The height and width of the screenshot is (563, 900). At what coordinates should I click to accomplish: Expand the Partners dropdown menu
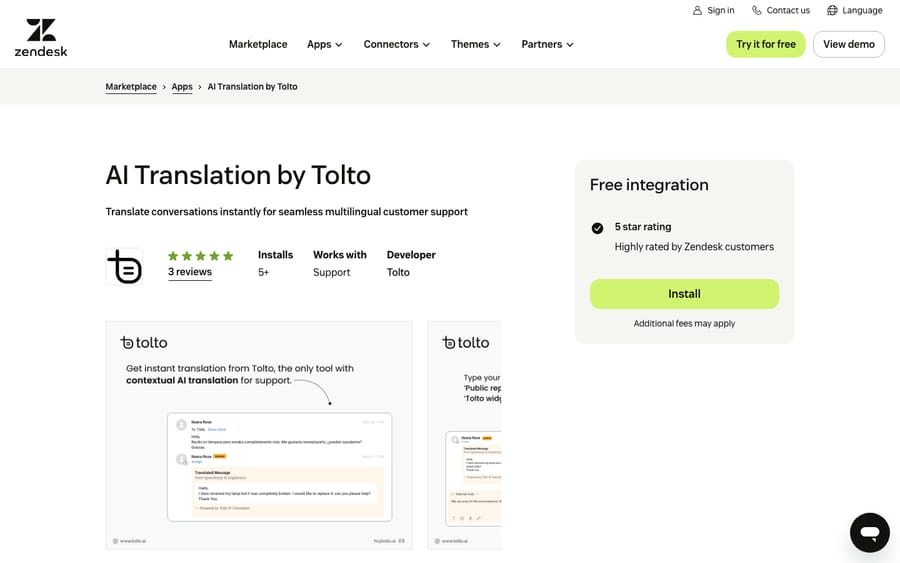547,44
